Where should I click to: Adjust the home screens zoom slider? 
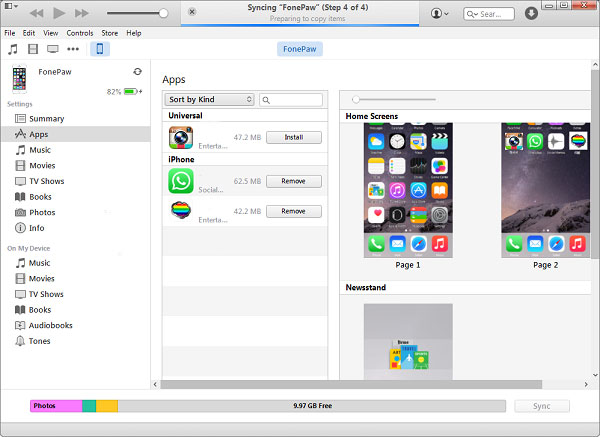click(356, 99)
